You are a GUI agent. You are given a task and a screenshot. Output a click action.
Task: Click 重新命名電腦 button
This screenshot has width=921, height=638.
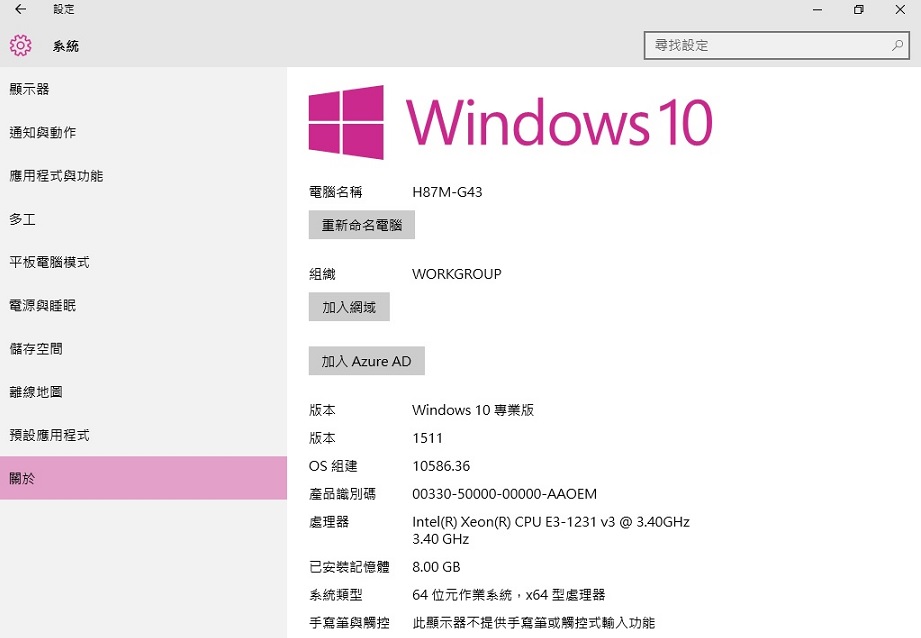coord(362,225)
